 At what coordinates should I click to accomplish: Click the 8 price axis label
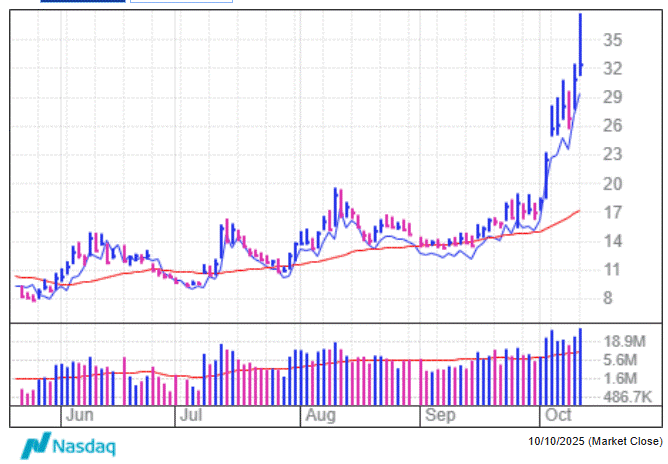[x=606, y=298]
